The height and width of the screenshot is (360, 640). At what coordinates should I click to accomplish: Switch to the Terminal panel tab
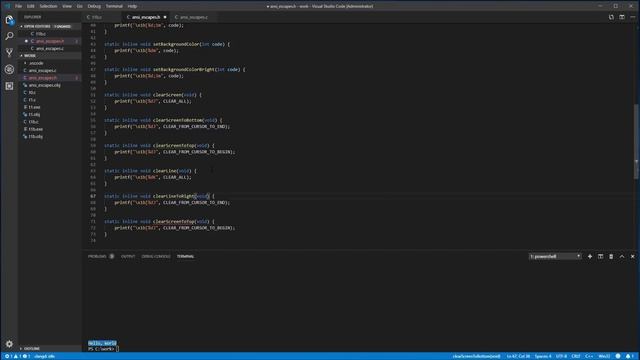[x=185, y=256]
